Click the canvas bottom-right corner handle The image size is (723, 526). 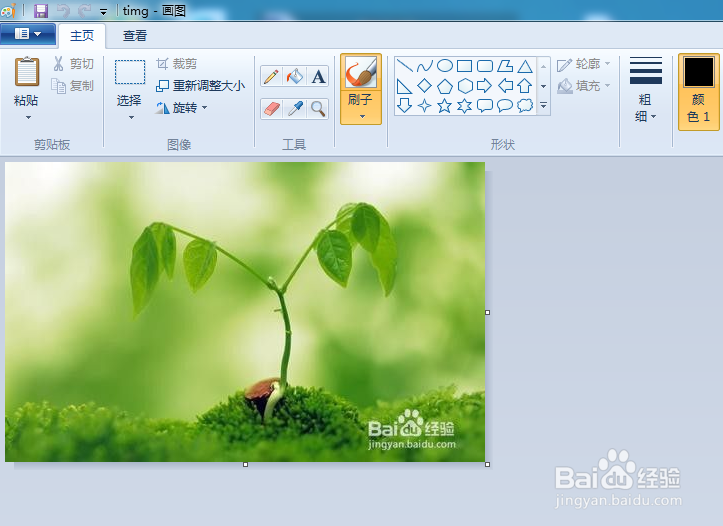487,465
